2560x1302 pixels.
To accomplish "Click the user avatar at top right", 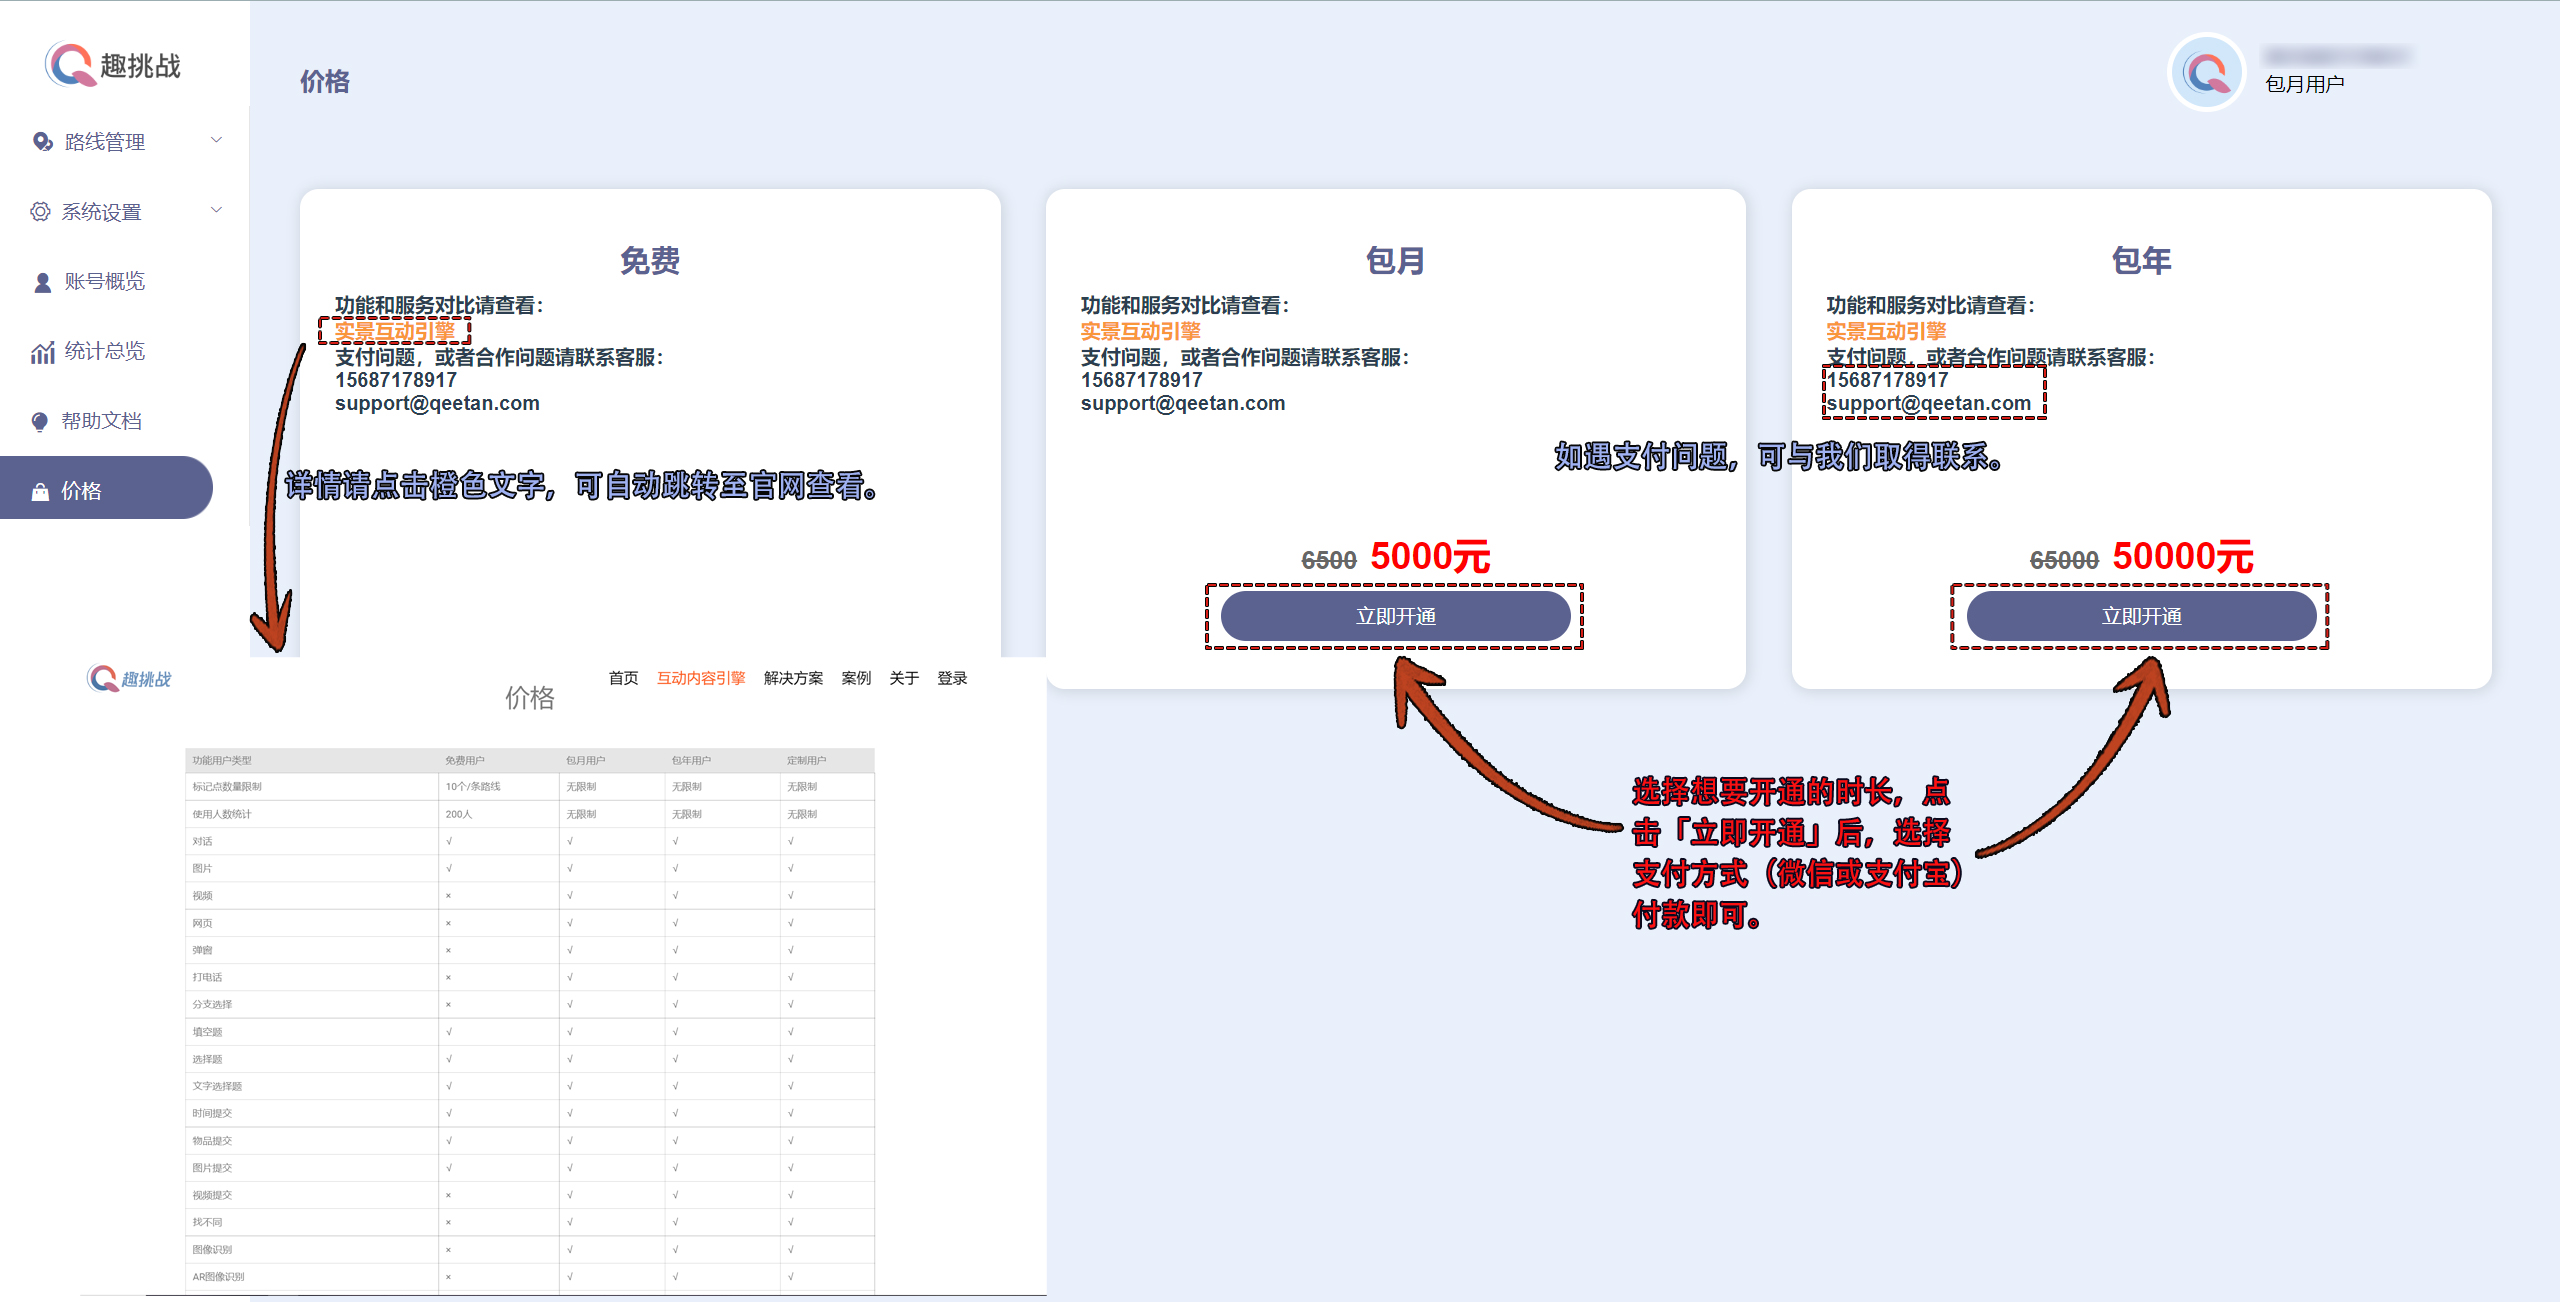I will [x=2206, y=72].
